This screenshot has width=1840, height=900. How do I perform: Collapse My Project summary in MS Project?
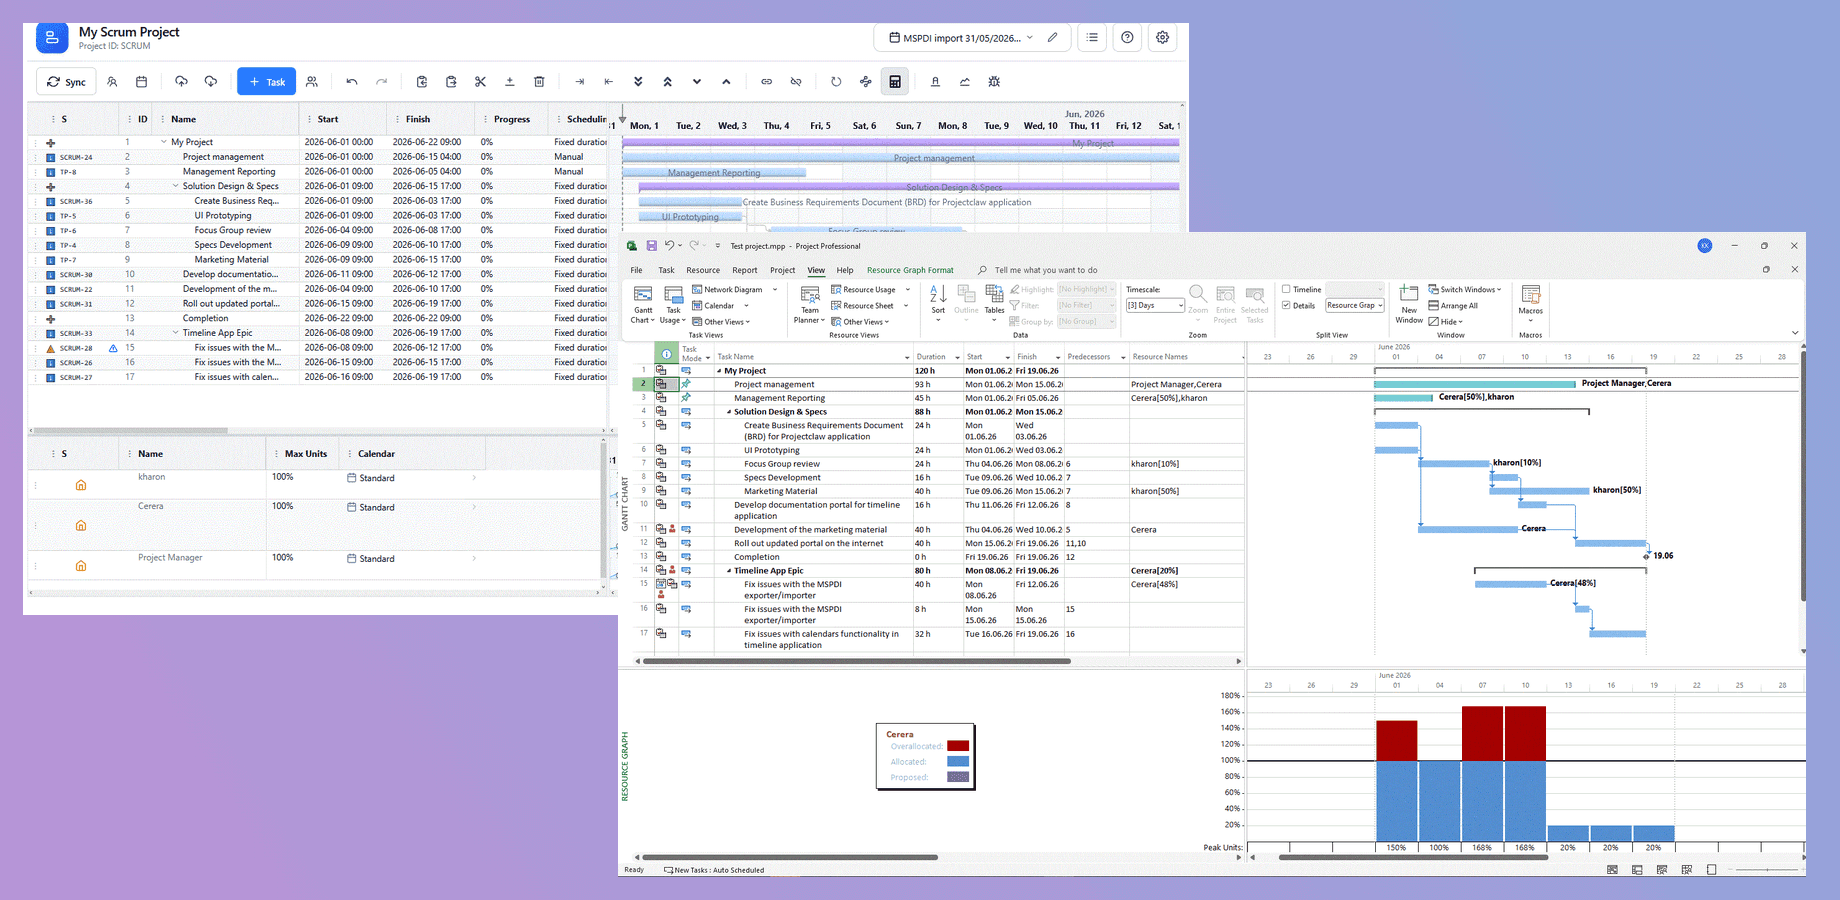pos(719,371)
